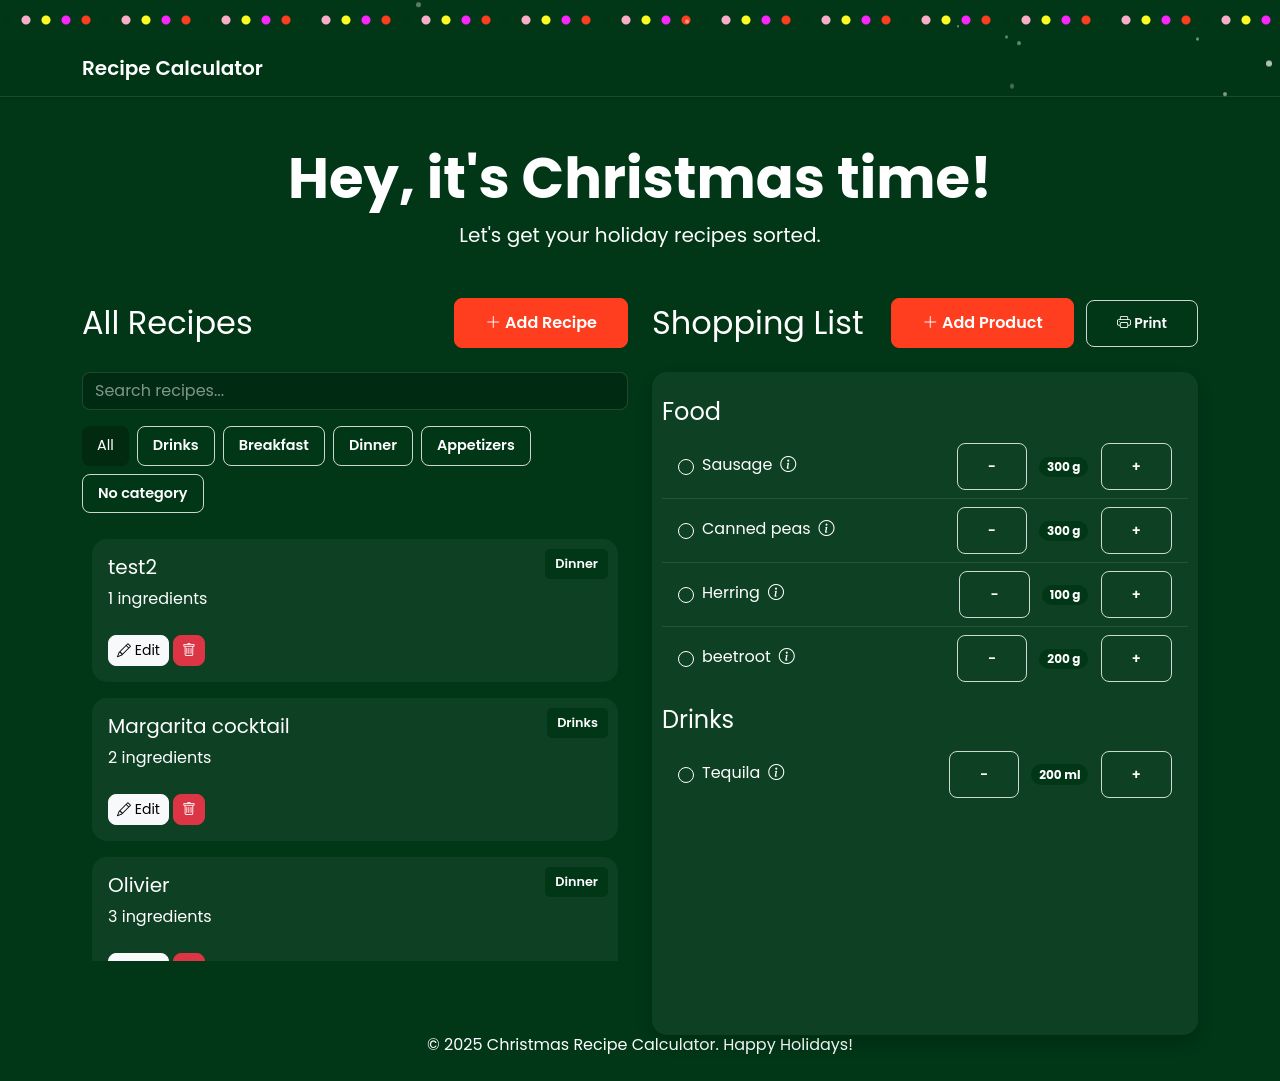
Task: Filter recipes by Drinks category
Action: (x=176, y=445)
